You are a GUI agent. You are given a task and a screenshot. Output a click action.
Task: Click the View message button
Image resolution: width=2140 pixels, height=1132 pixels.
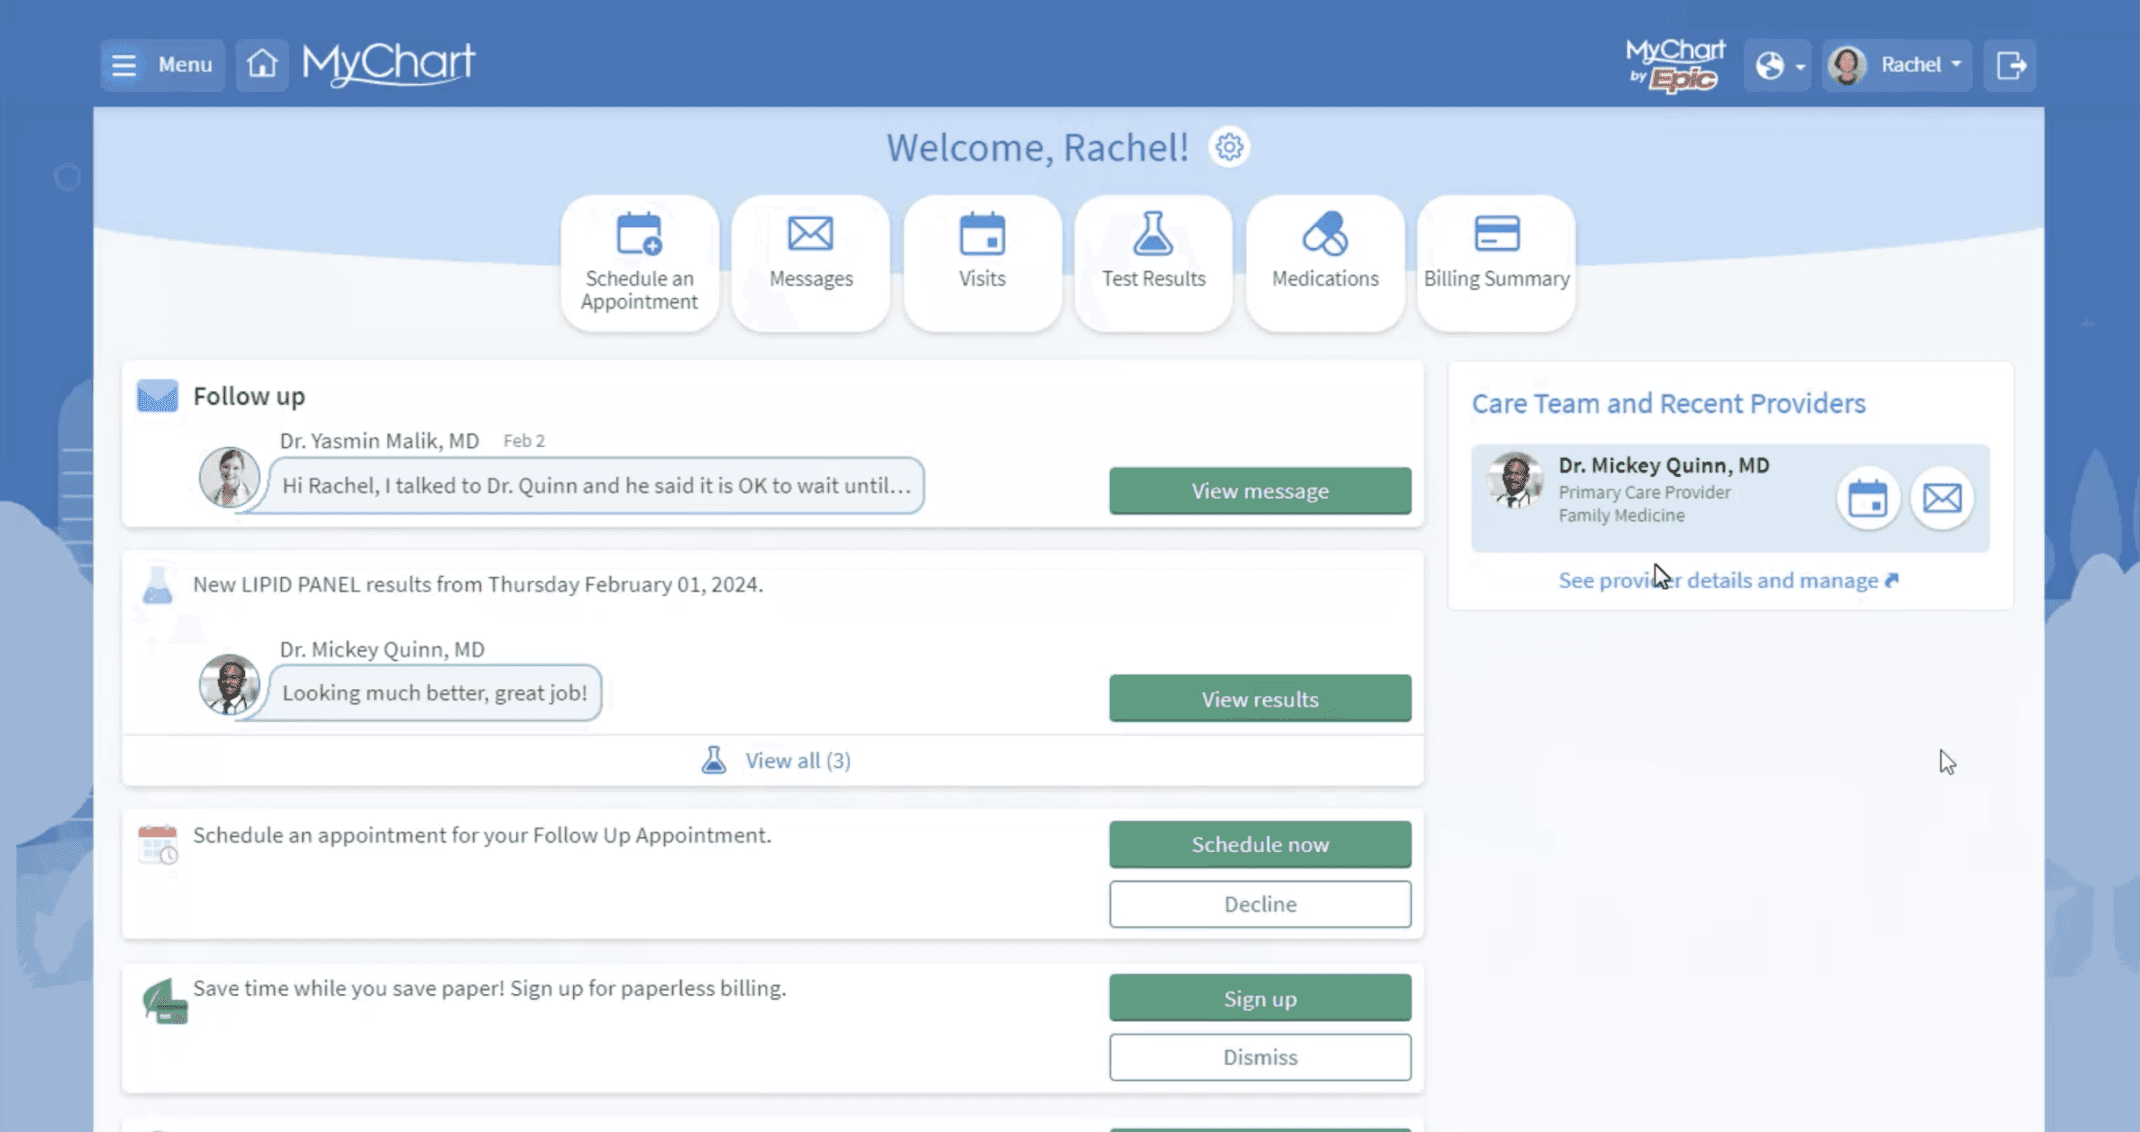tap(1259, 491)
